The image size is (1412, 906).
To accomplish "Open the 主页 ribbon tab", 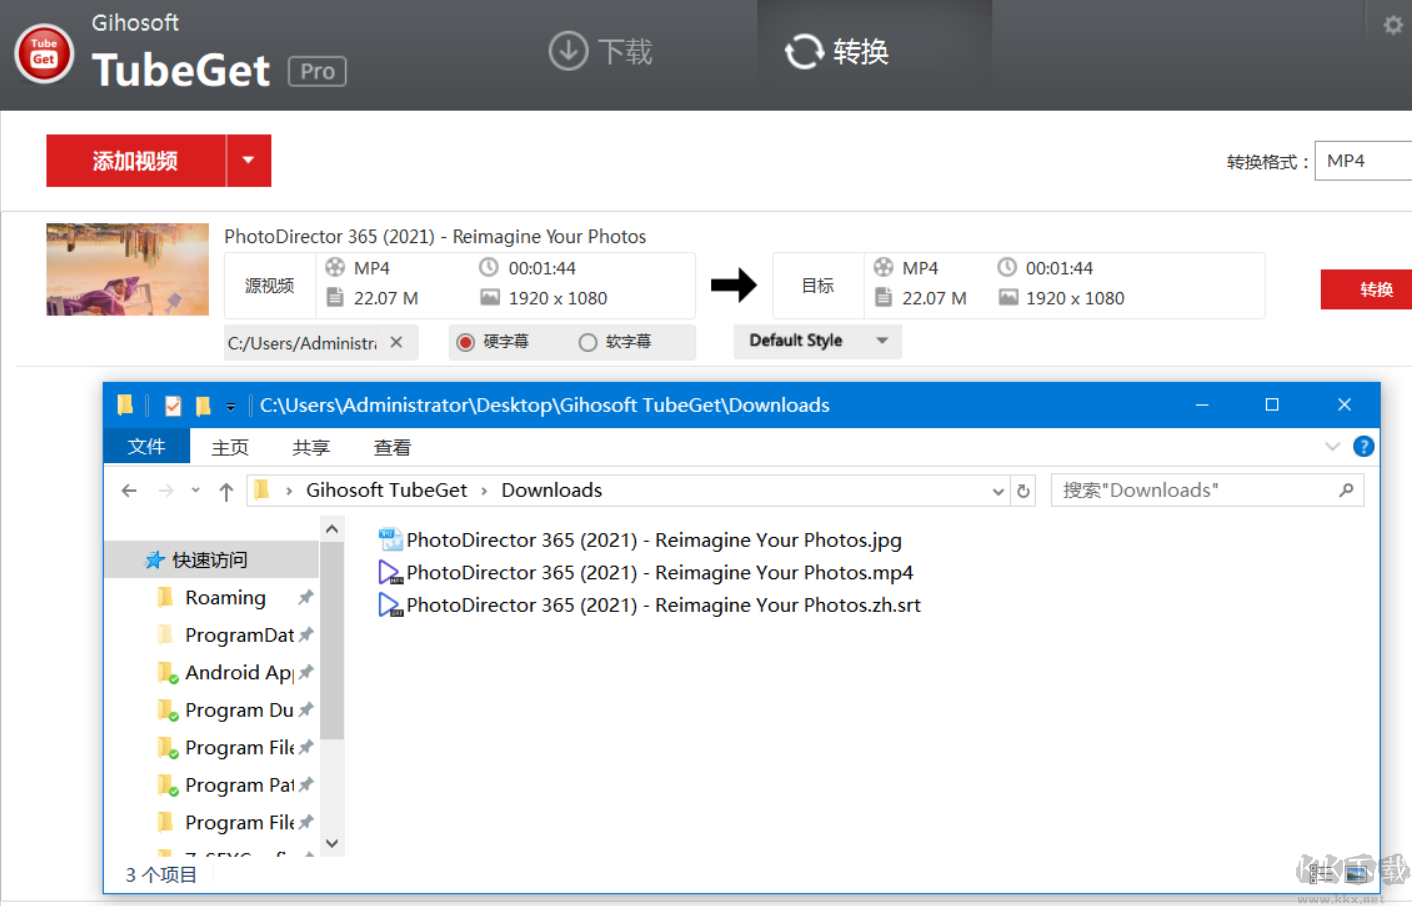I will pos(230,447).
